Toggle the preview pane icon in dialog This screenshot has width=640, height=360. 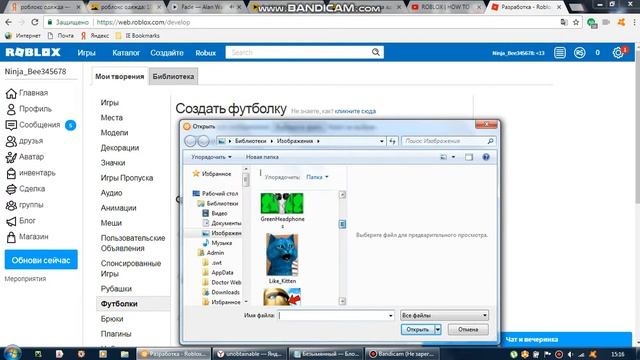469,157
